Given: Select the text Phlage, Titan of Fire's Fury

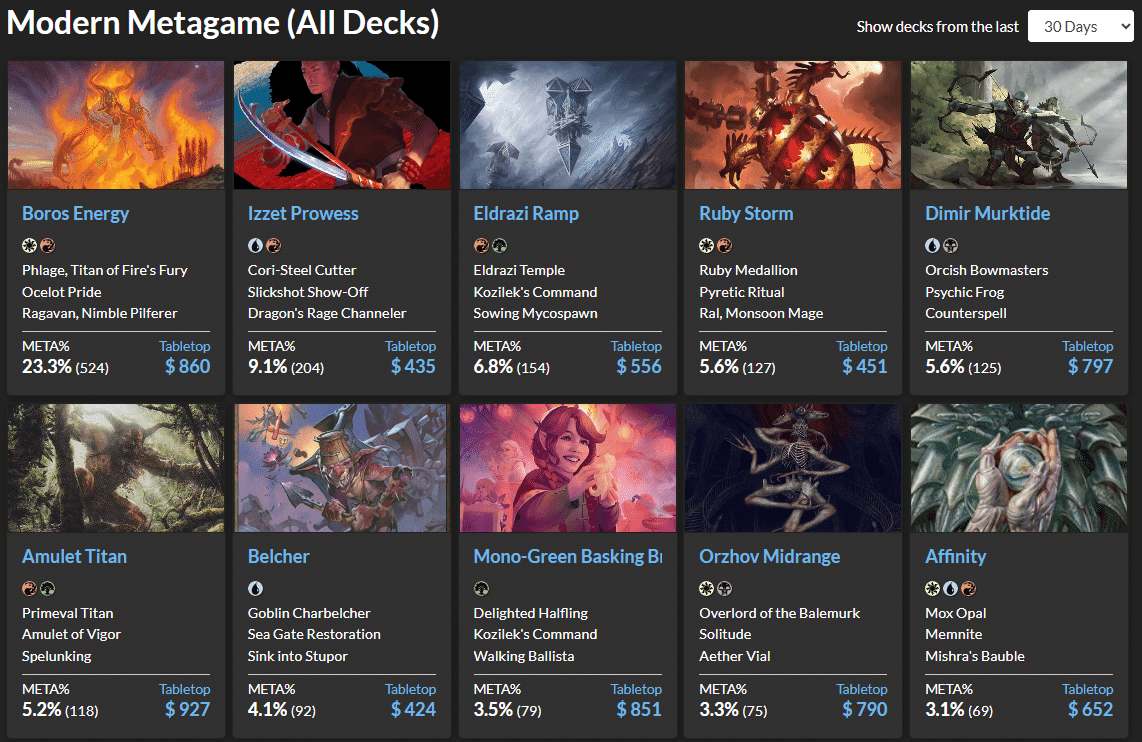Looking at the screenshot, I should point(105,270).
